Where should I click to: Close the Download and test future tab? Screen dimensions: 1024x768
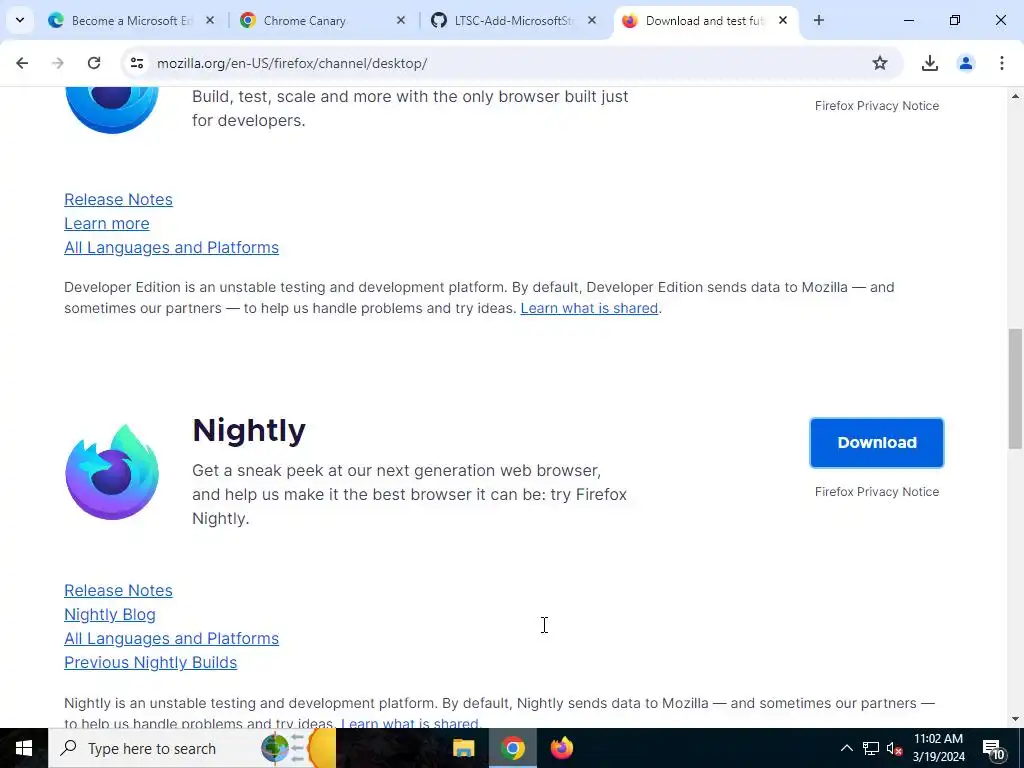click(782, 20)
